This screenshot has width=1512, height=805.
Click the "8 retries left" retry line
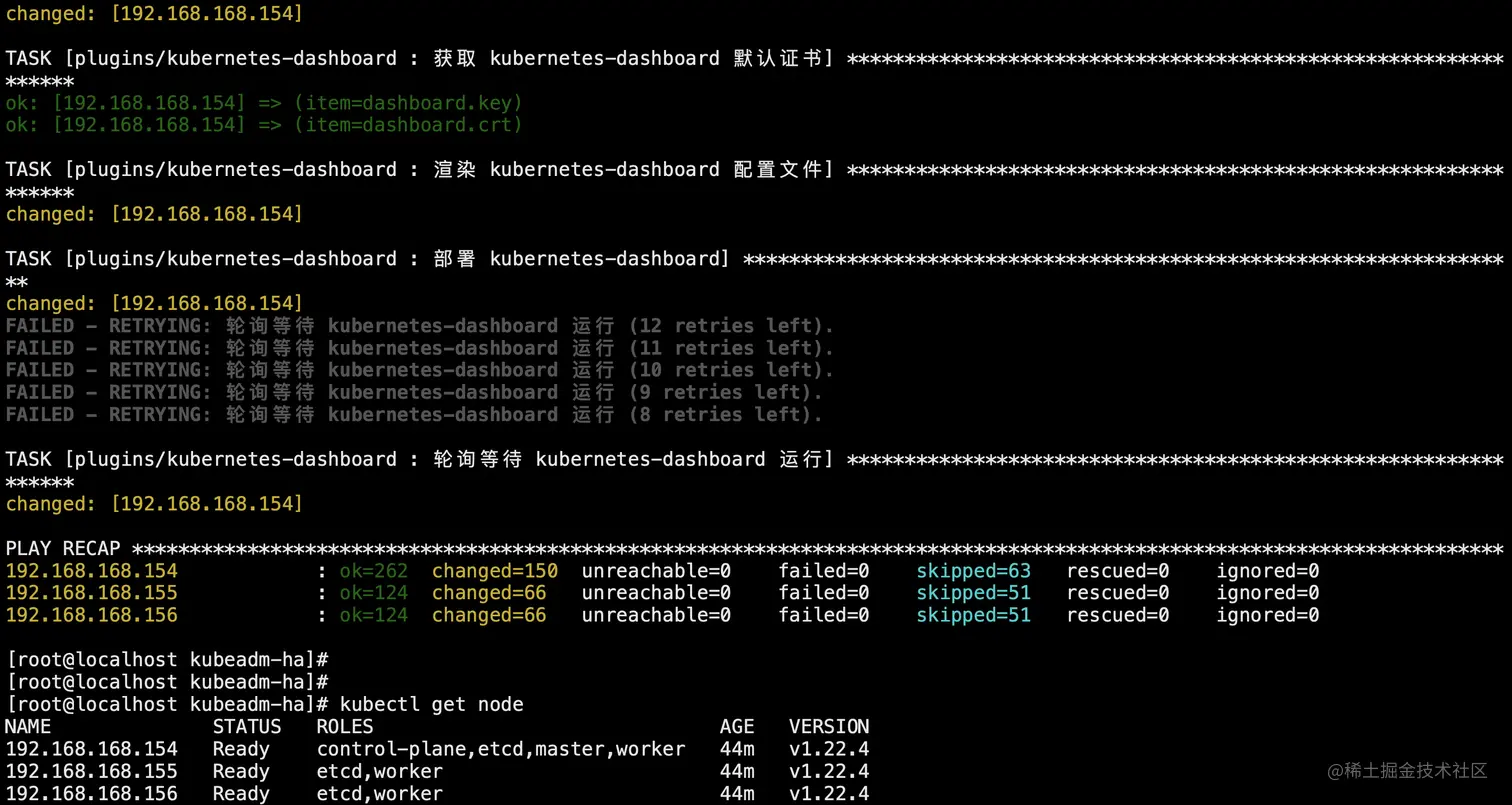(414, 414)
